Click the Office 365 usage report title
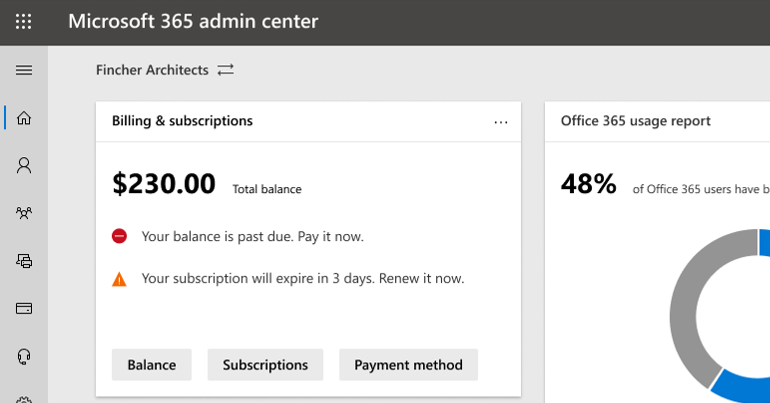This screenshot has height=403, width=770. coord(635,121)
